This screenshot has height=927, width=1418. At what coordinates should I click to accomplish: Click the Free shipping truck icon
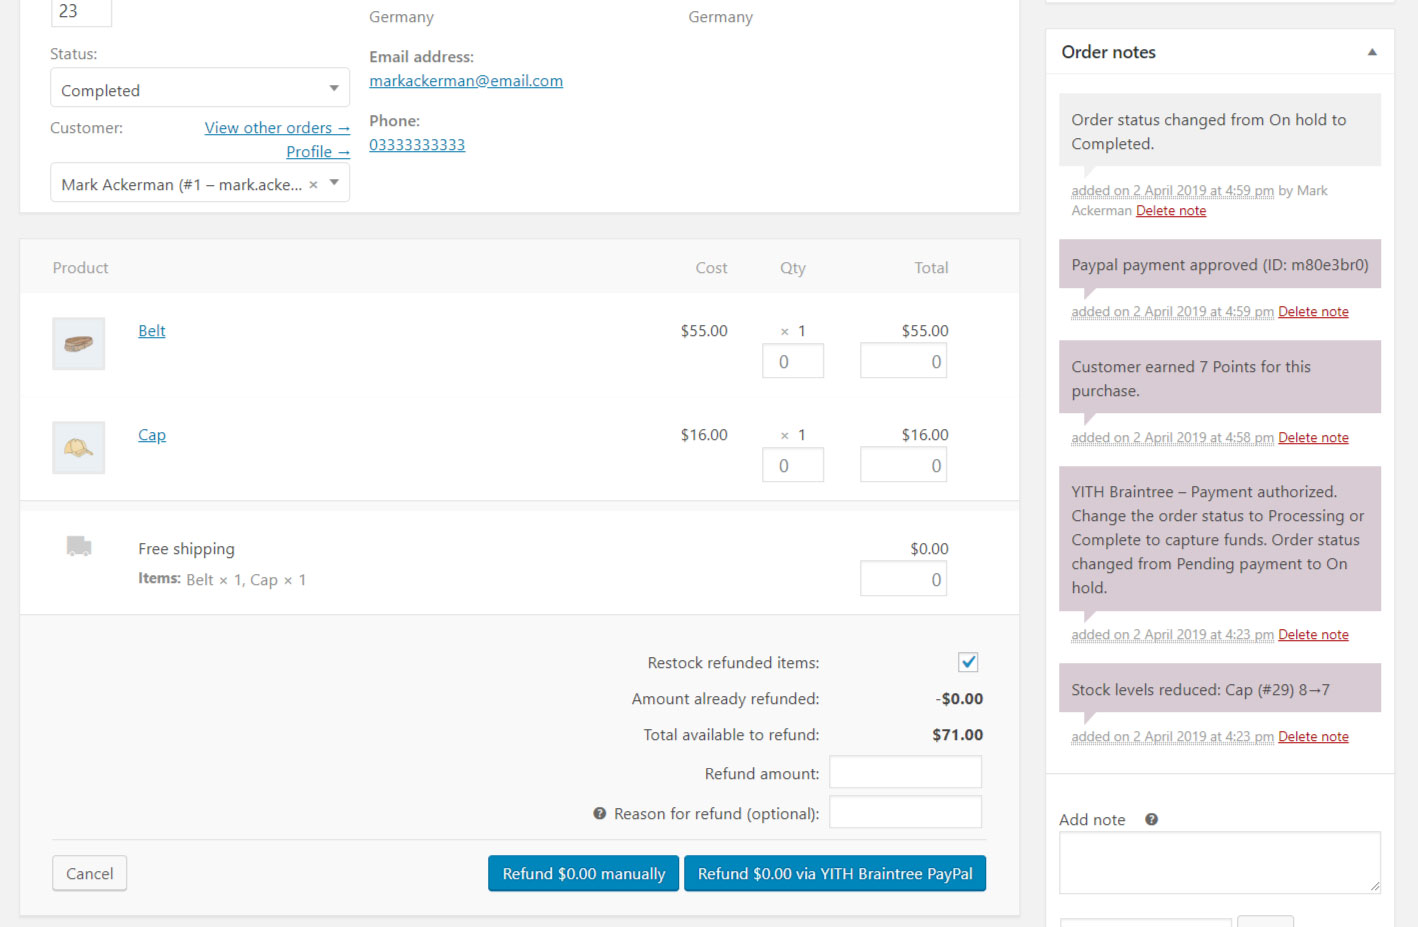tap(79, 546)
